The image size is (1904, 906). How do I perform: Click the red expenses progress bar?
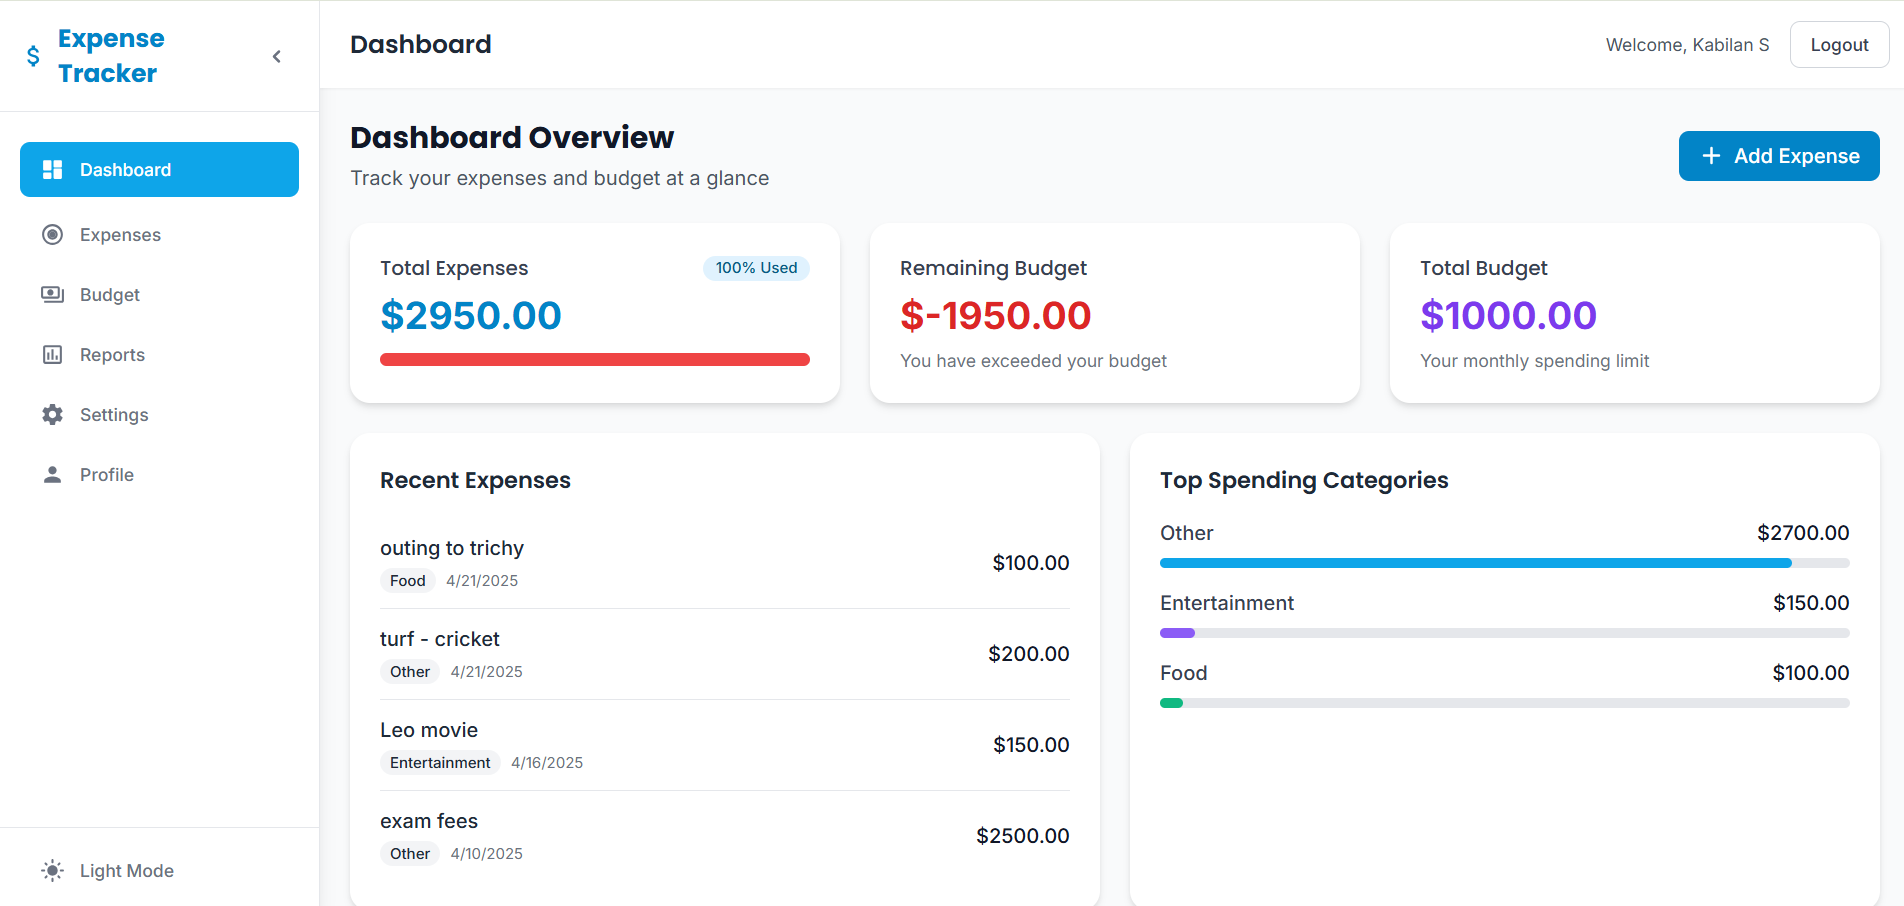point(594,359)
